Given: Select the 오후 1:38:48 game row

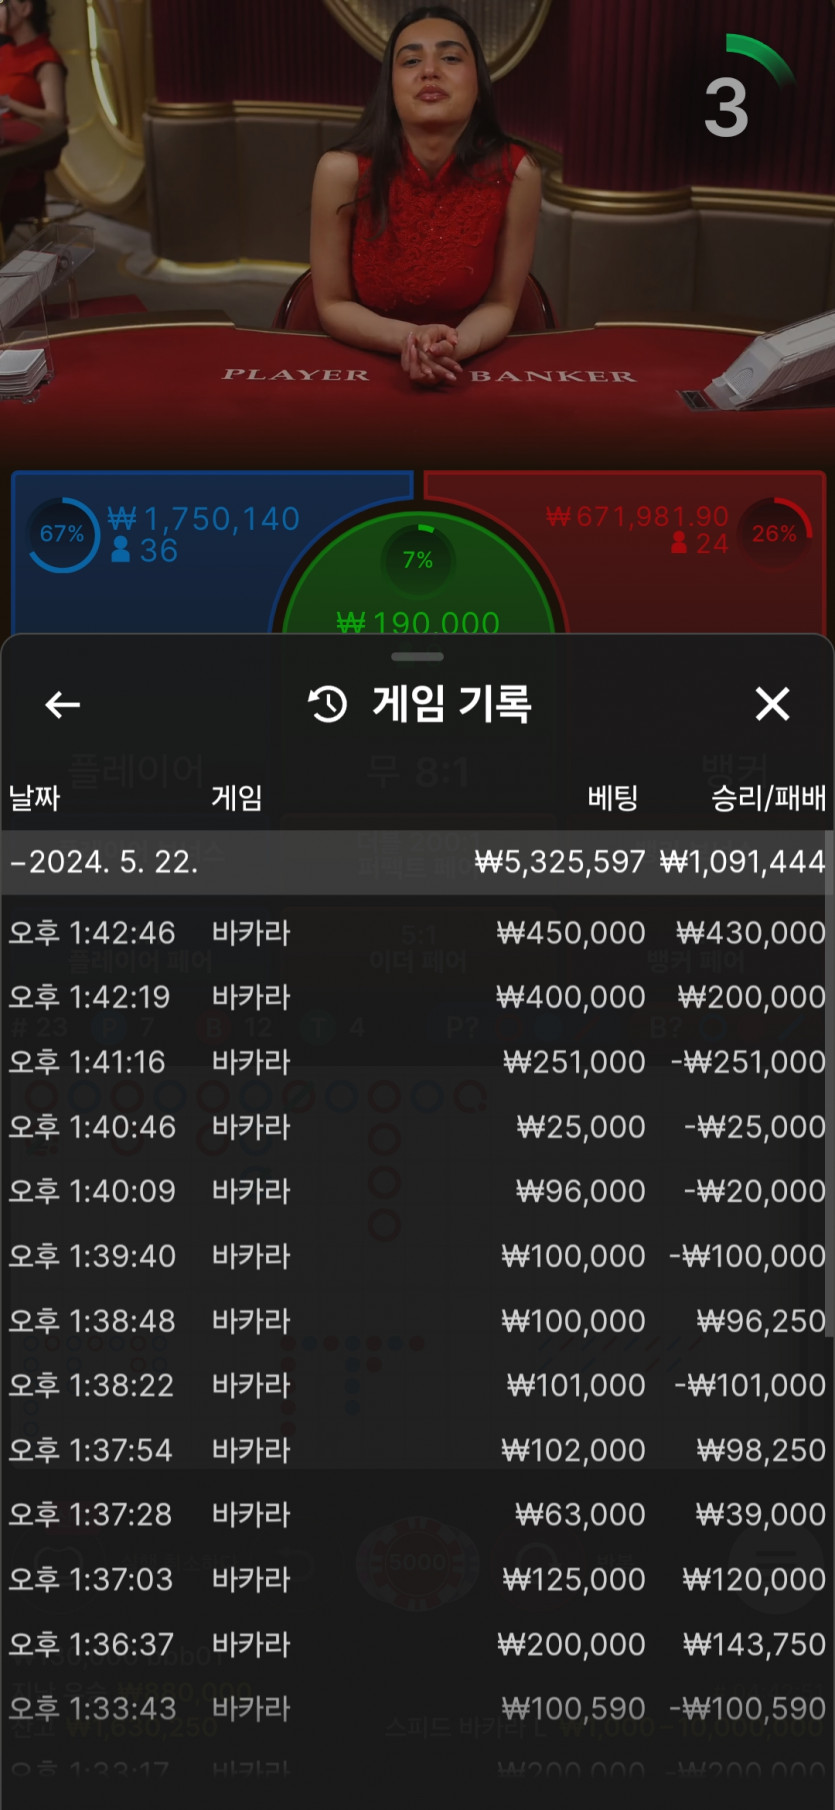Looking at the screenshot, I should (x=417, y=1321).
